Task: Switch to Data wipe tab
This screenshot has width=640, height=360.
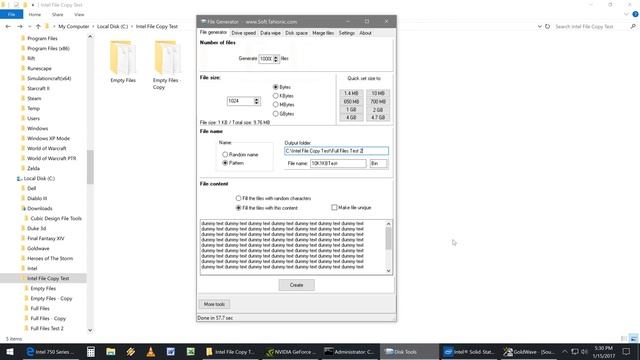Action: click(x=270, y=33)
